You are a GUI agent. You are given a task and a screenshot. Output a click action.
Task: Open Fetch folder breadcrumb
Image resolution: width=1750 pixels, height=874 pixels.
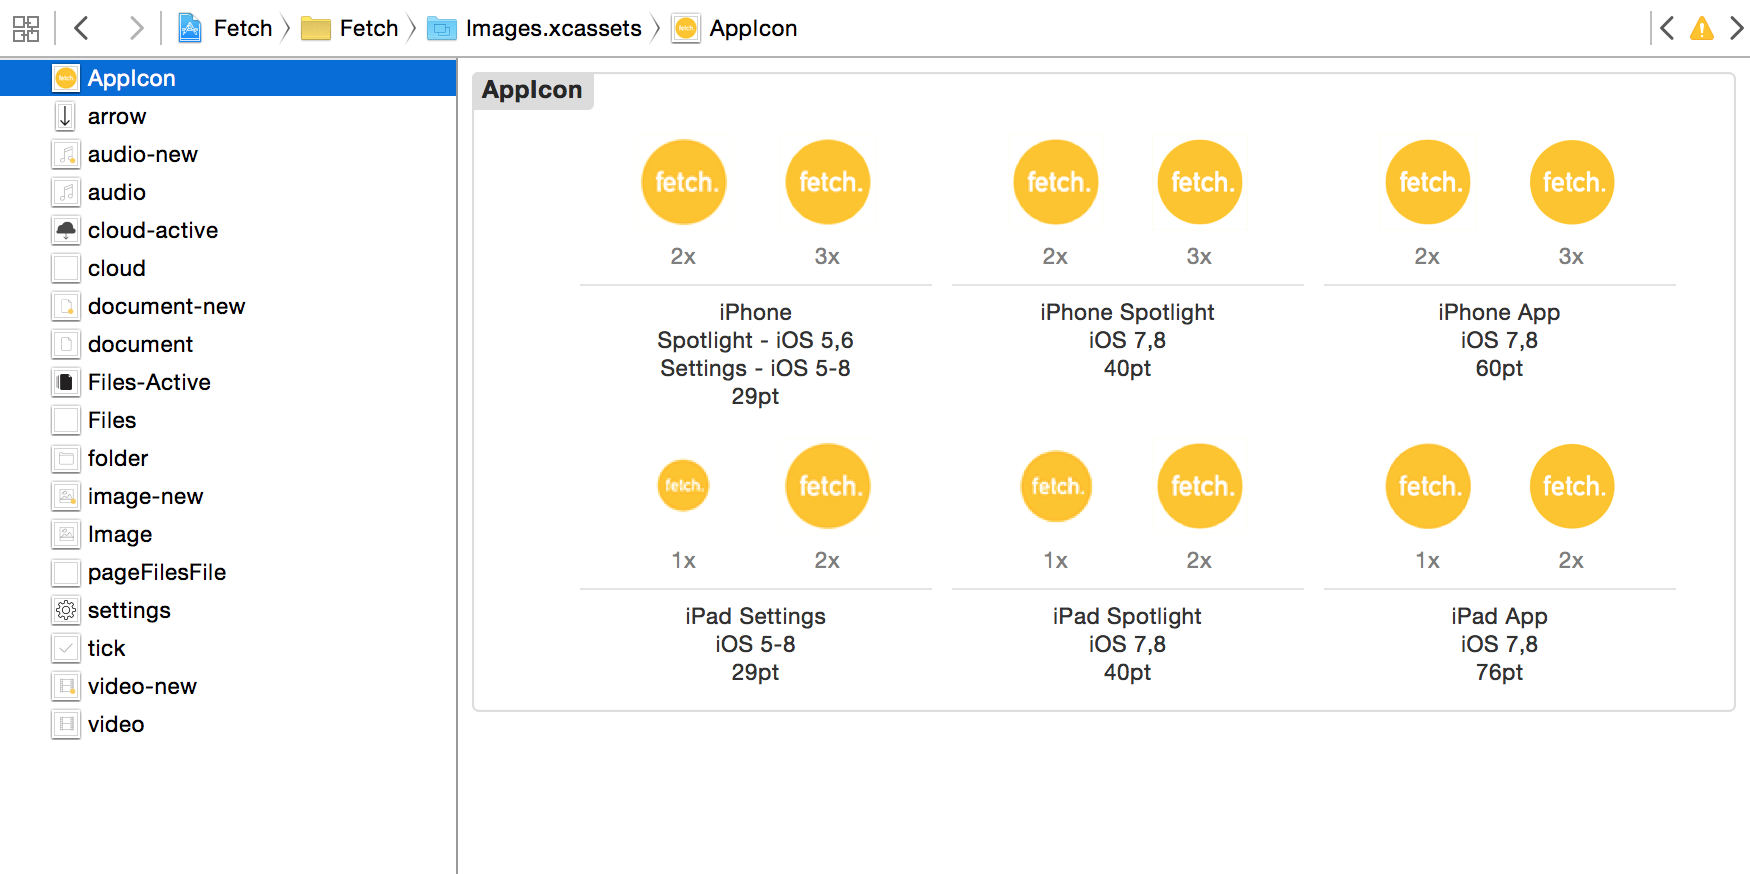point(350,28)
